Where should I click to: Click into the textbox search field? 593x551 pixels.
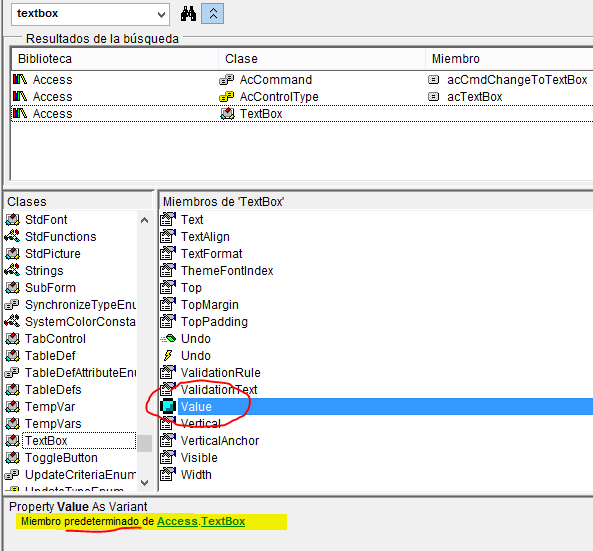pyautogui.click(x=83, y=14)
